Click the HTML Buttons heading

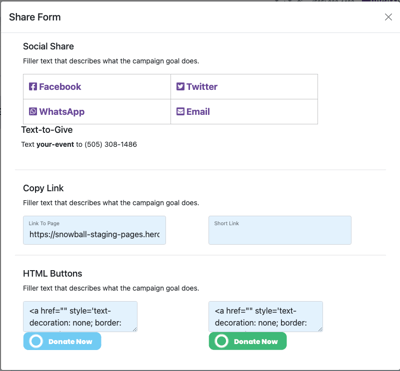click(52, 273)
